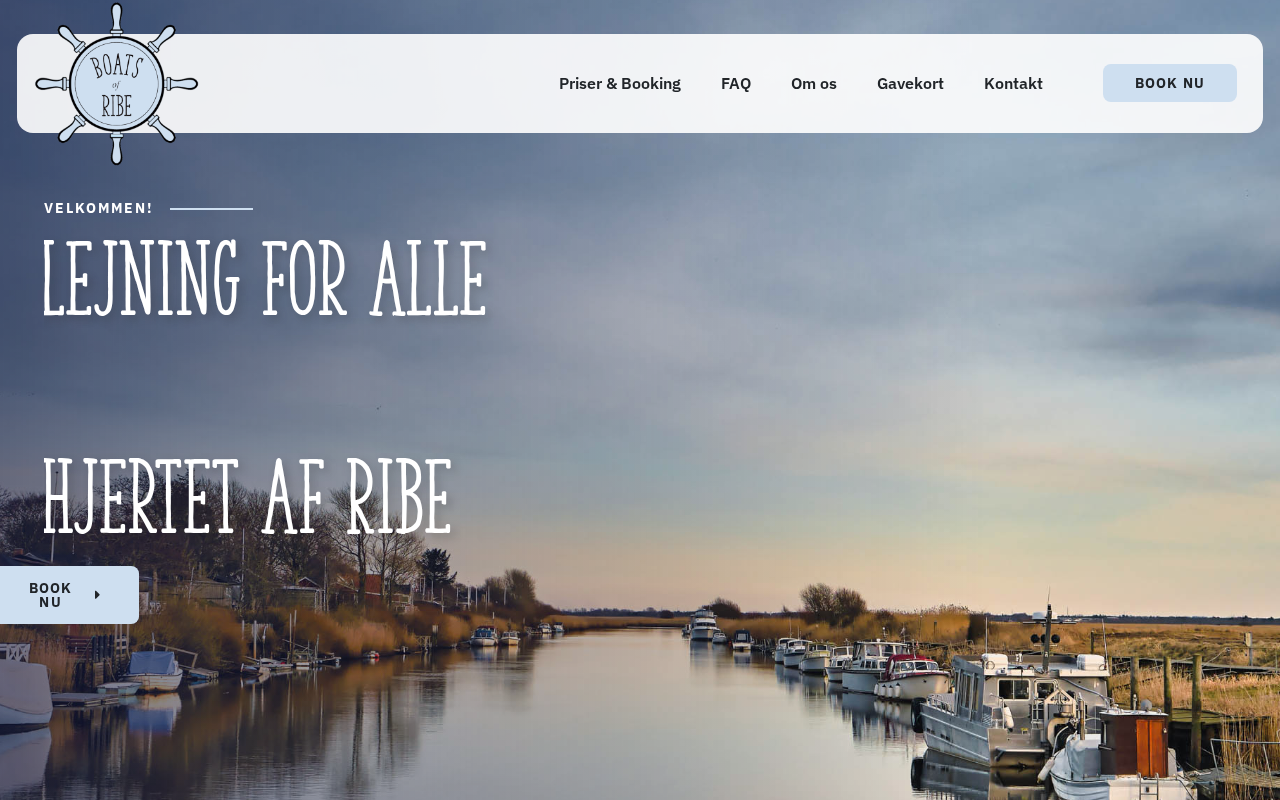Screen dimensions: 1280x800
Task: Open the Kontakt link
Action: click(1013, 84)
